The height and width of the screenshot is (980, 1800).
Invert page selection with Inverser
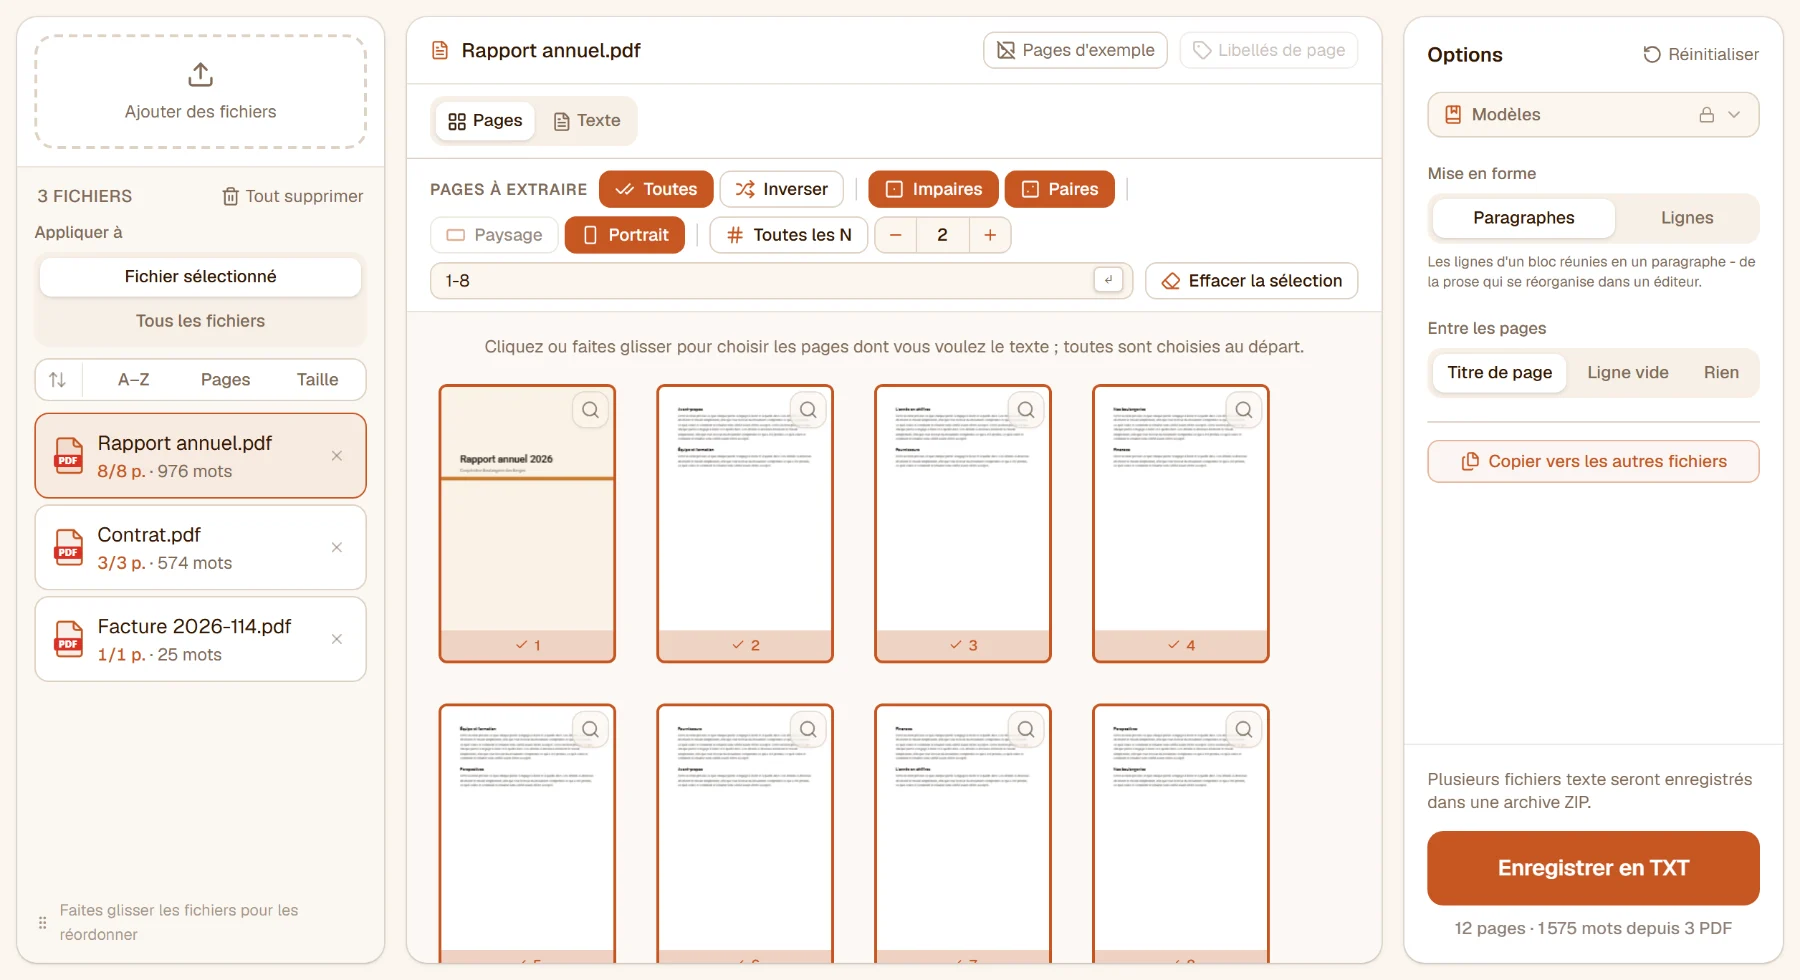pos(781,189)
